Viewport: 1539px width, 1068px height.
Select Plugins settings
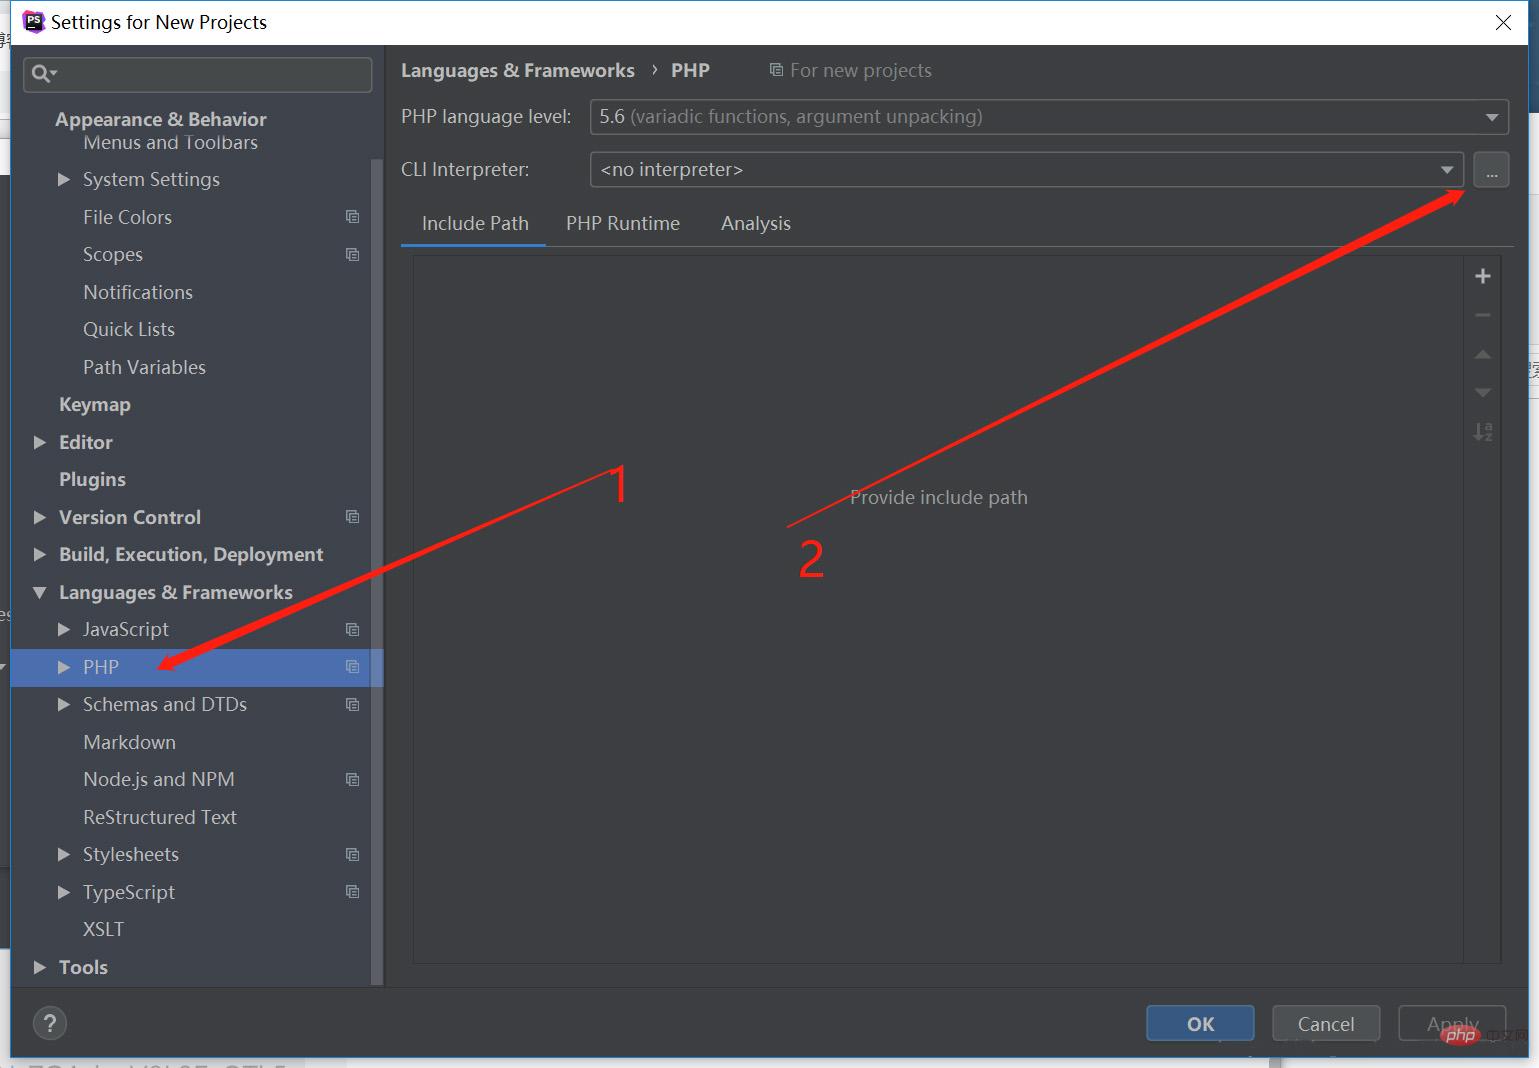point(92,480)
